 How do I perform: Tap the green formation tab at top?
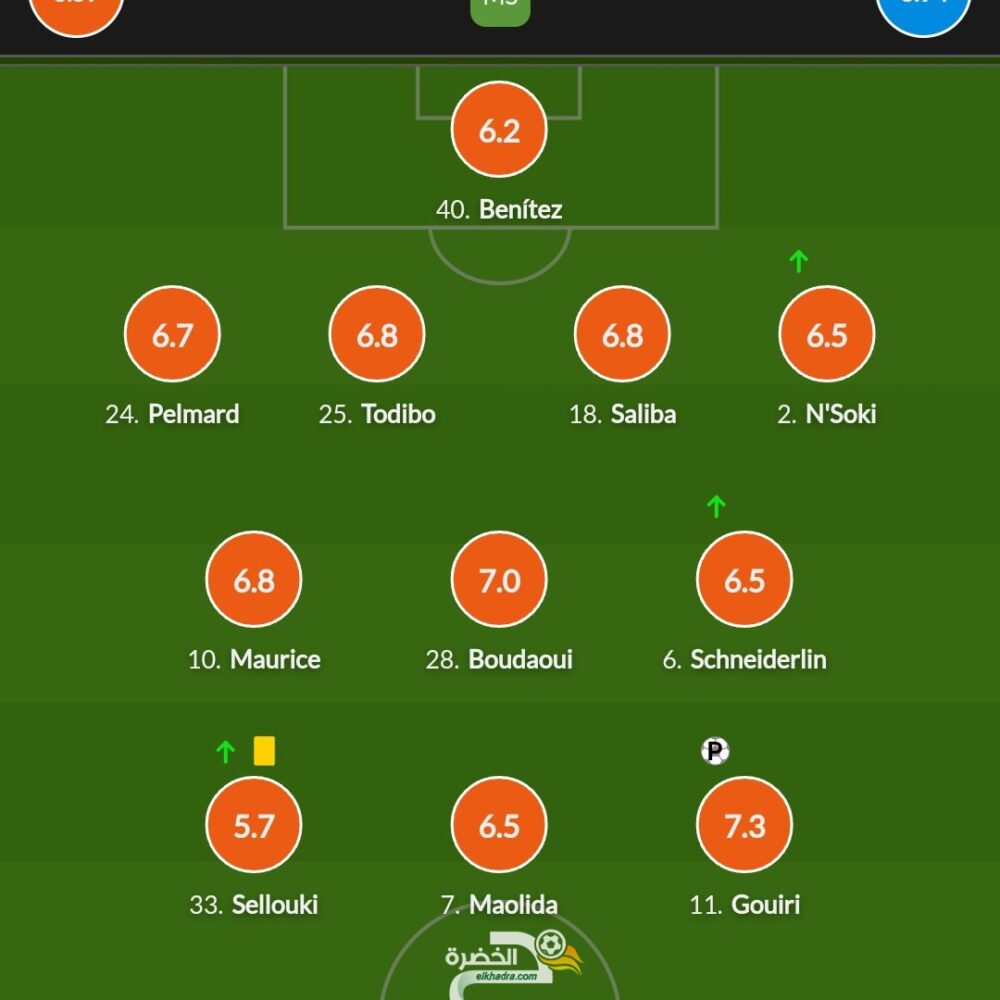point(500,10)
